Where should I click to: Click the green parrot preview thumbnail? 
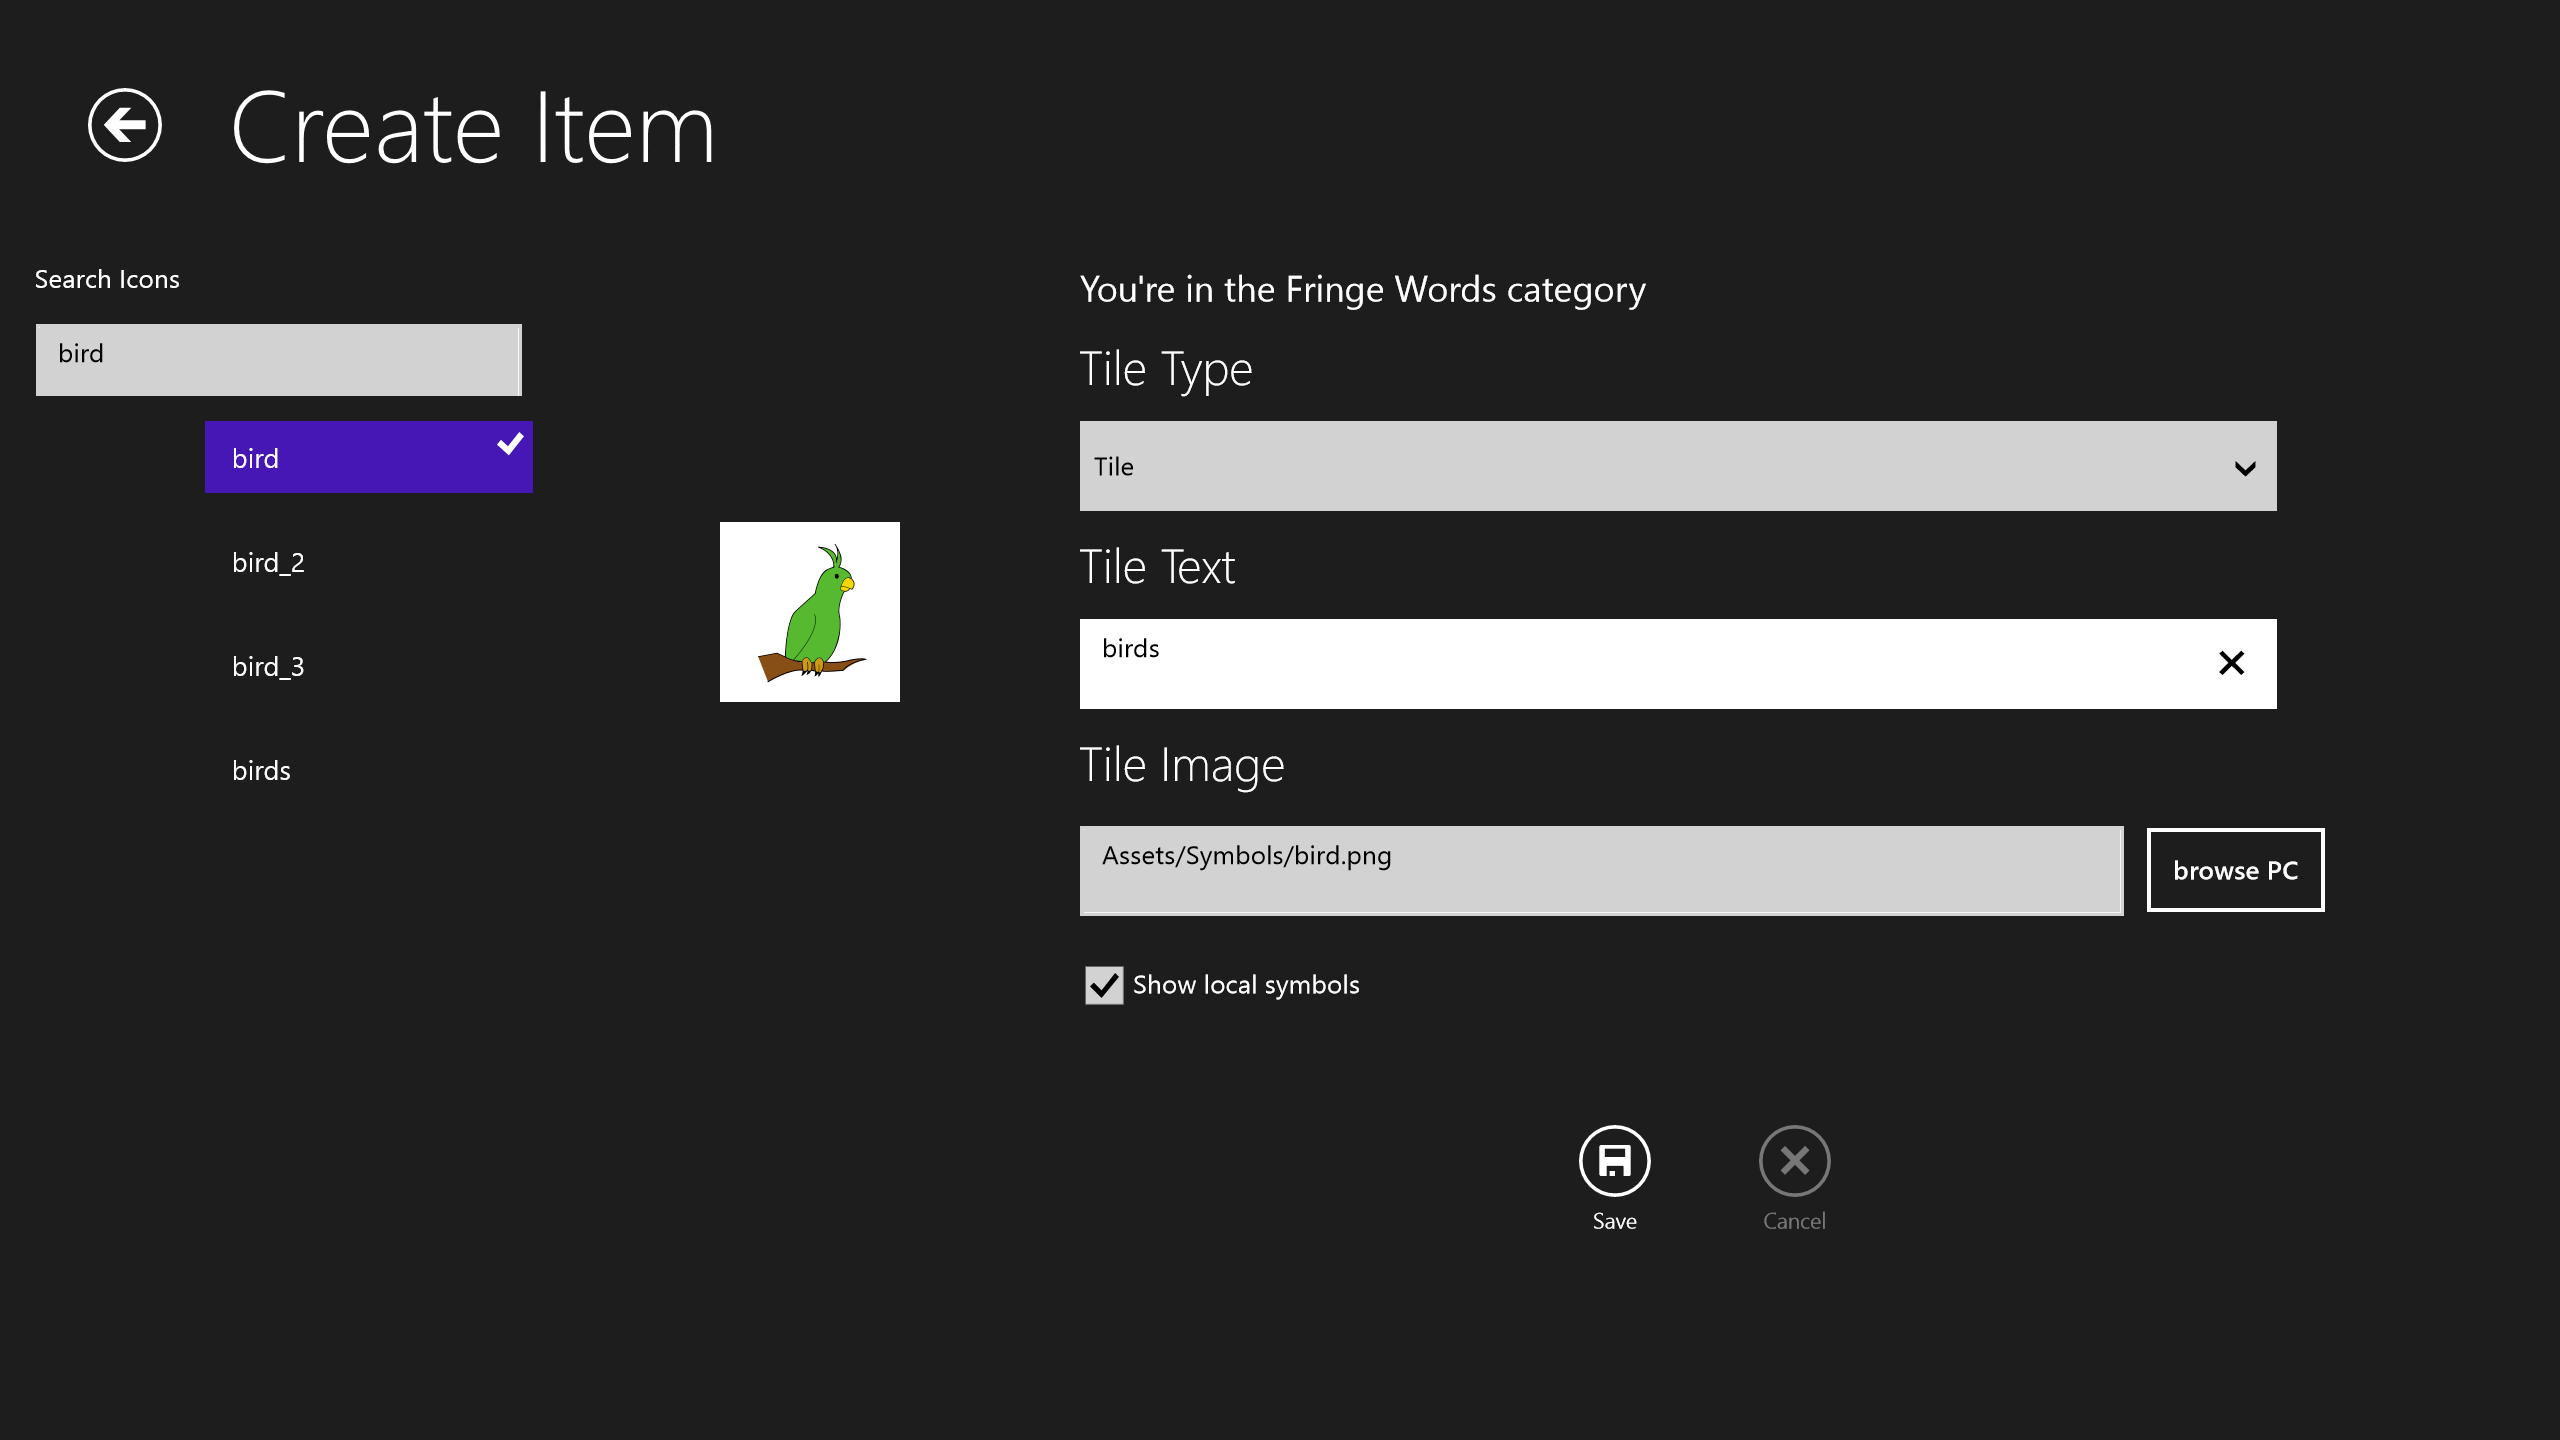[809, 612]
